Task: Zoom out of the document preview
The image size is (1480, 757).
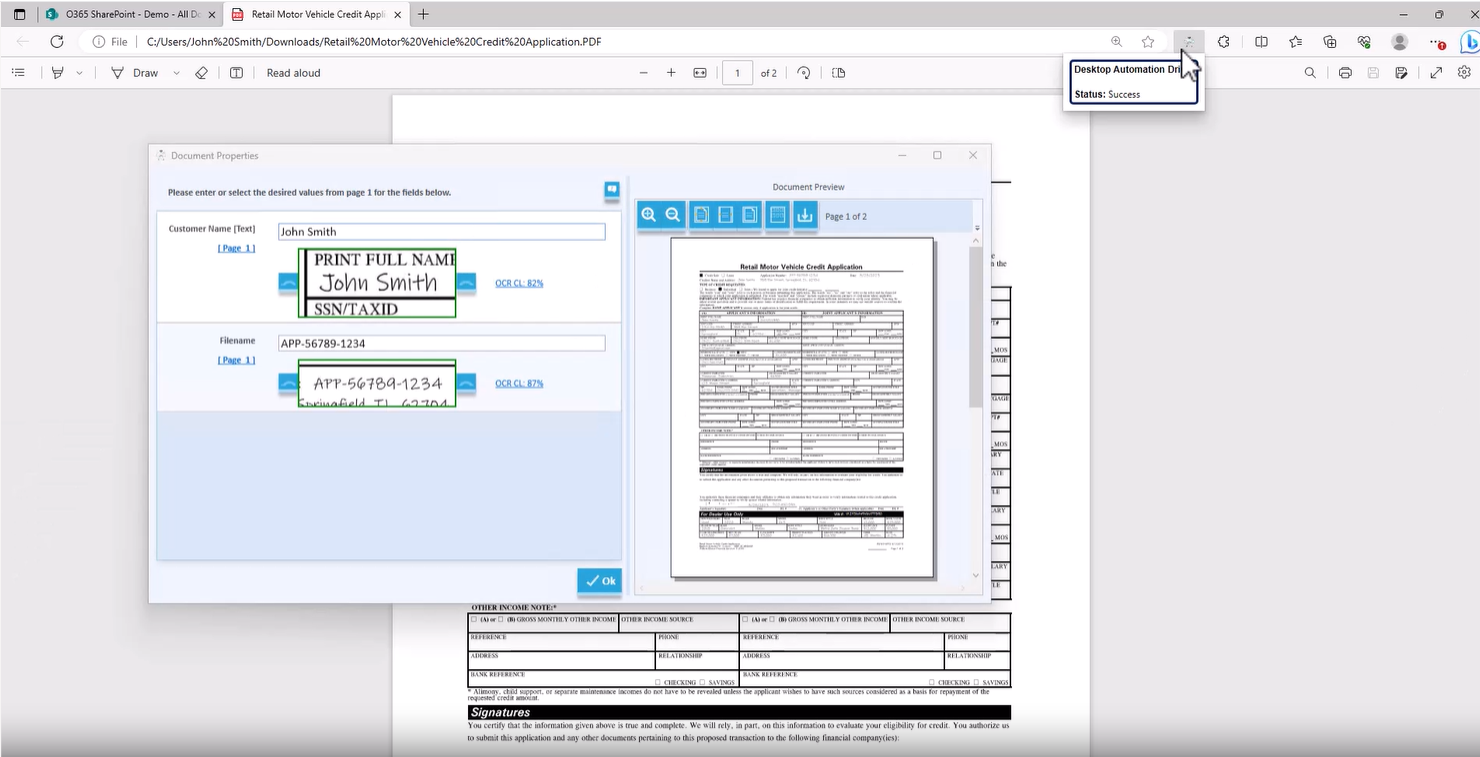Action: click(x=672, y=214)
